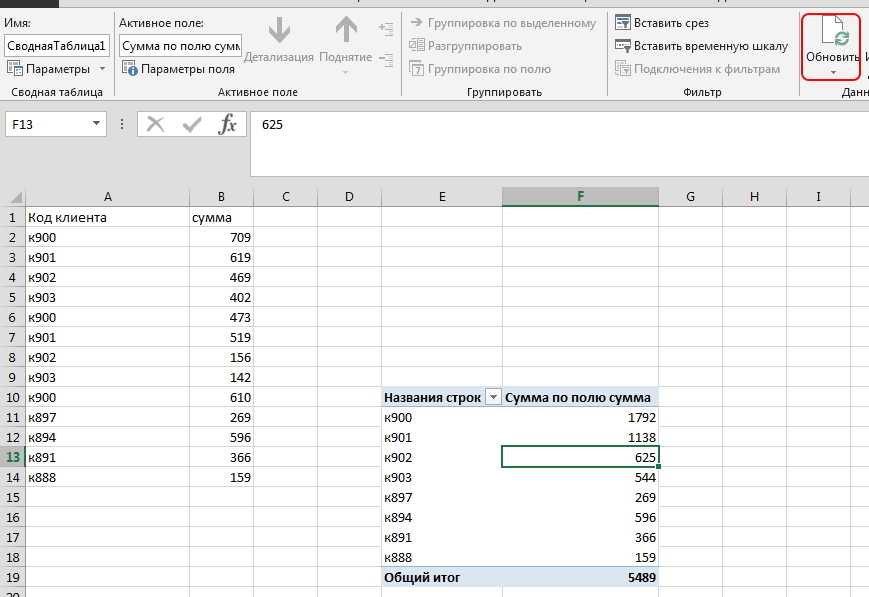Select column E header
Screen dimensions: 869x597
(442, 197)
